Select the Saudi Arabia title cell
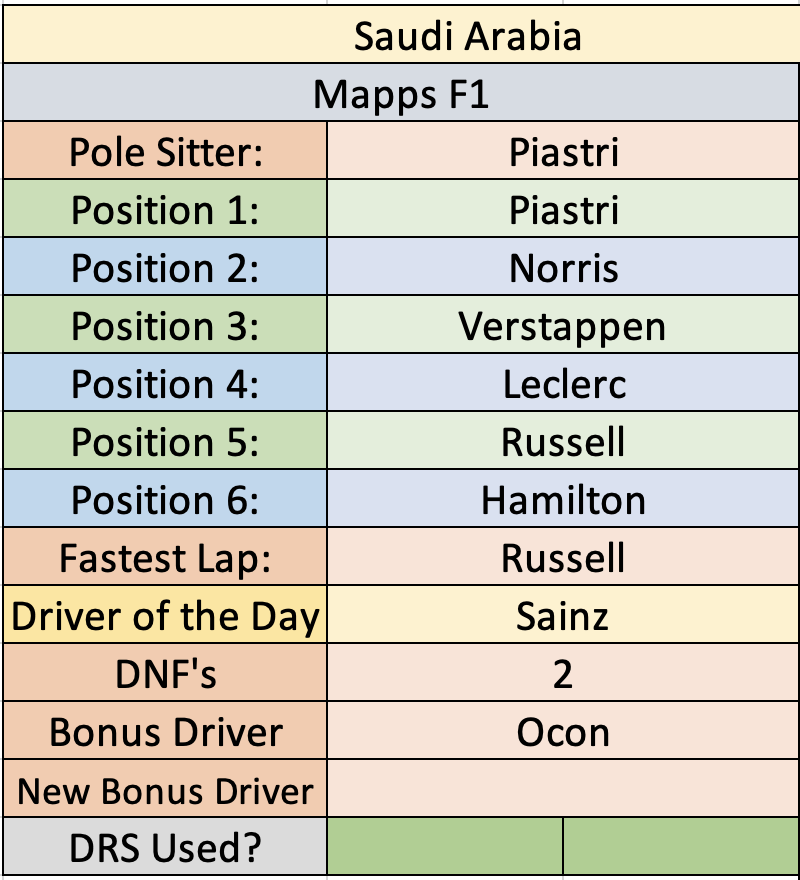This screenshot has width=800, height=880. point(401,35)
